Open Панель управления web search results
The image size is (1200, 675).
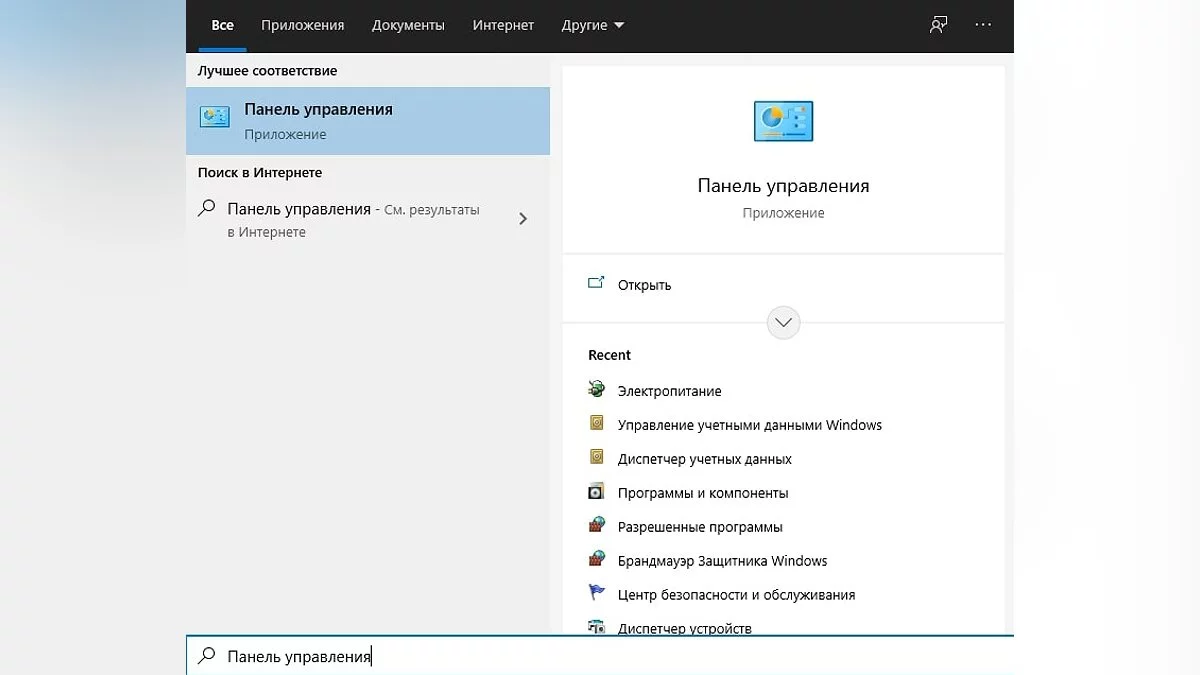pos(368,220)
